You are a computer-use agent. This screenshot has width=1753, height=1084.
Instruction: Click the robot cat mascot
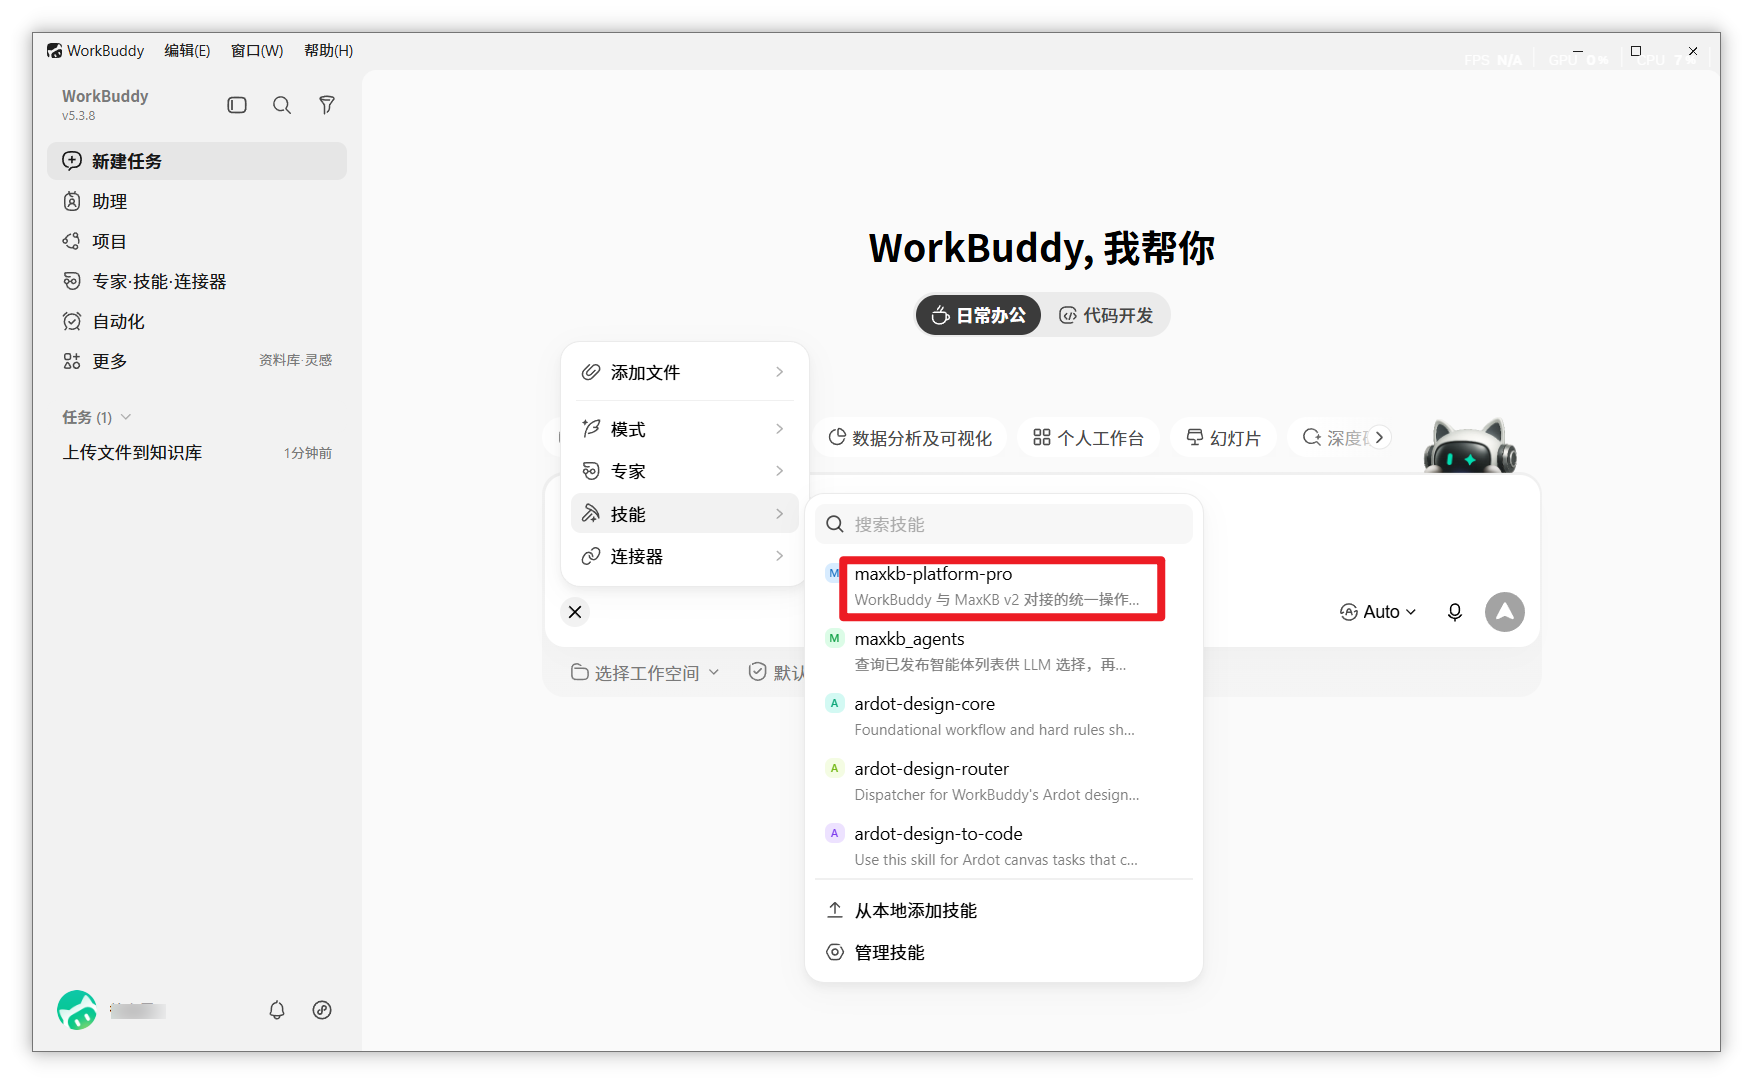[1469, 446]
